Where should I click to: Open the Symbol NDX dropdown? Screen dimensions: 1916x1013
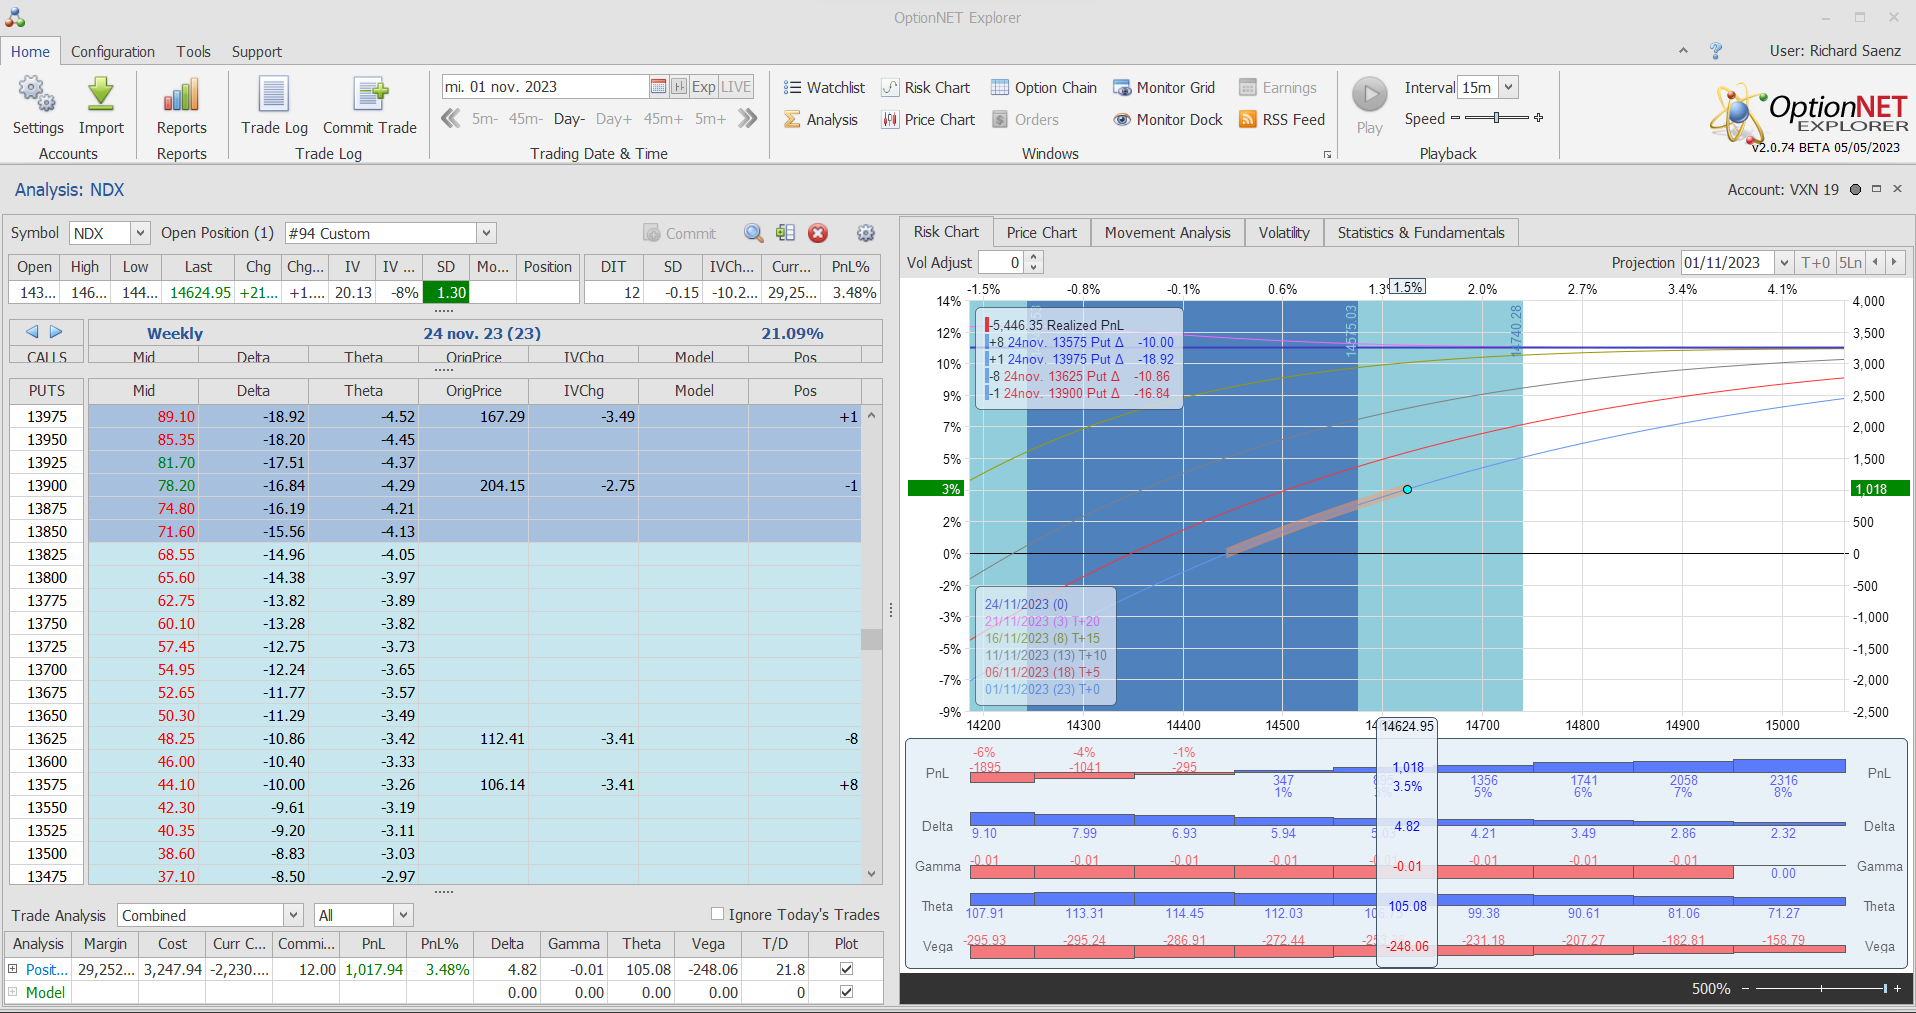tap(140, 233)
